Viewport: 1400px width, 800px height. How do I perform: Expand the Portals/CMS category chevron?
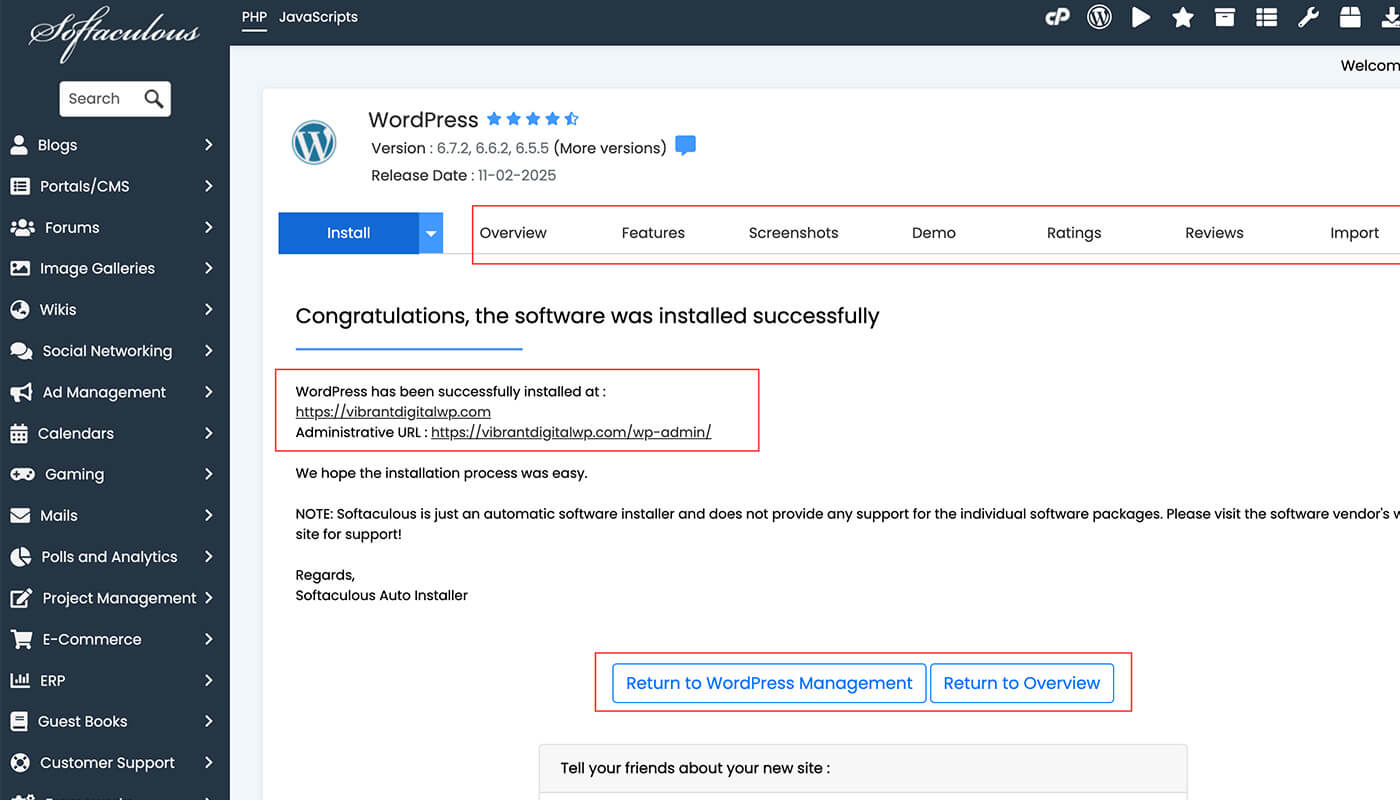tap(208, 186)
